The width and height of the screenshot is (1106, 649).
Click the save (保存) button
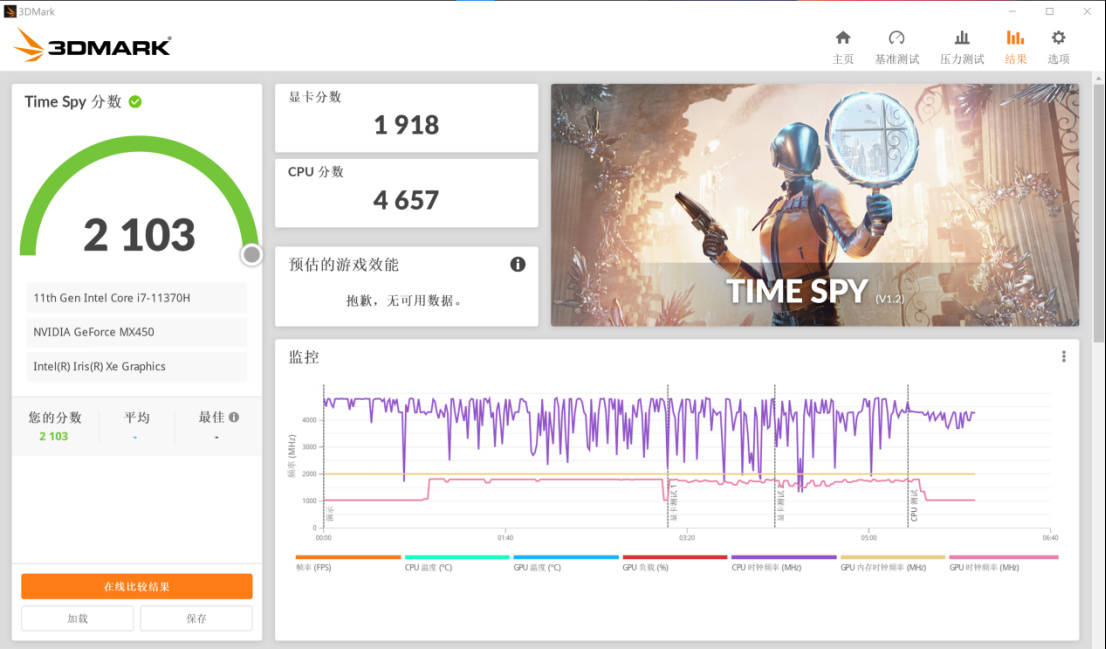[196, 619]
